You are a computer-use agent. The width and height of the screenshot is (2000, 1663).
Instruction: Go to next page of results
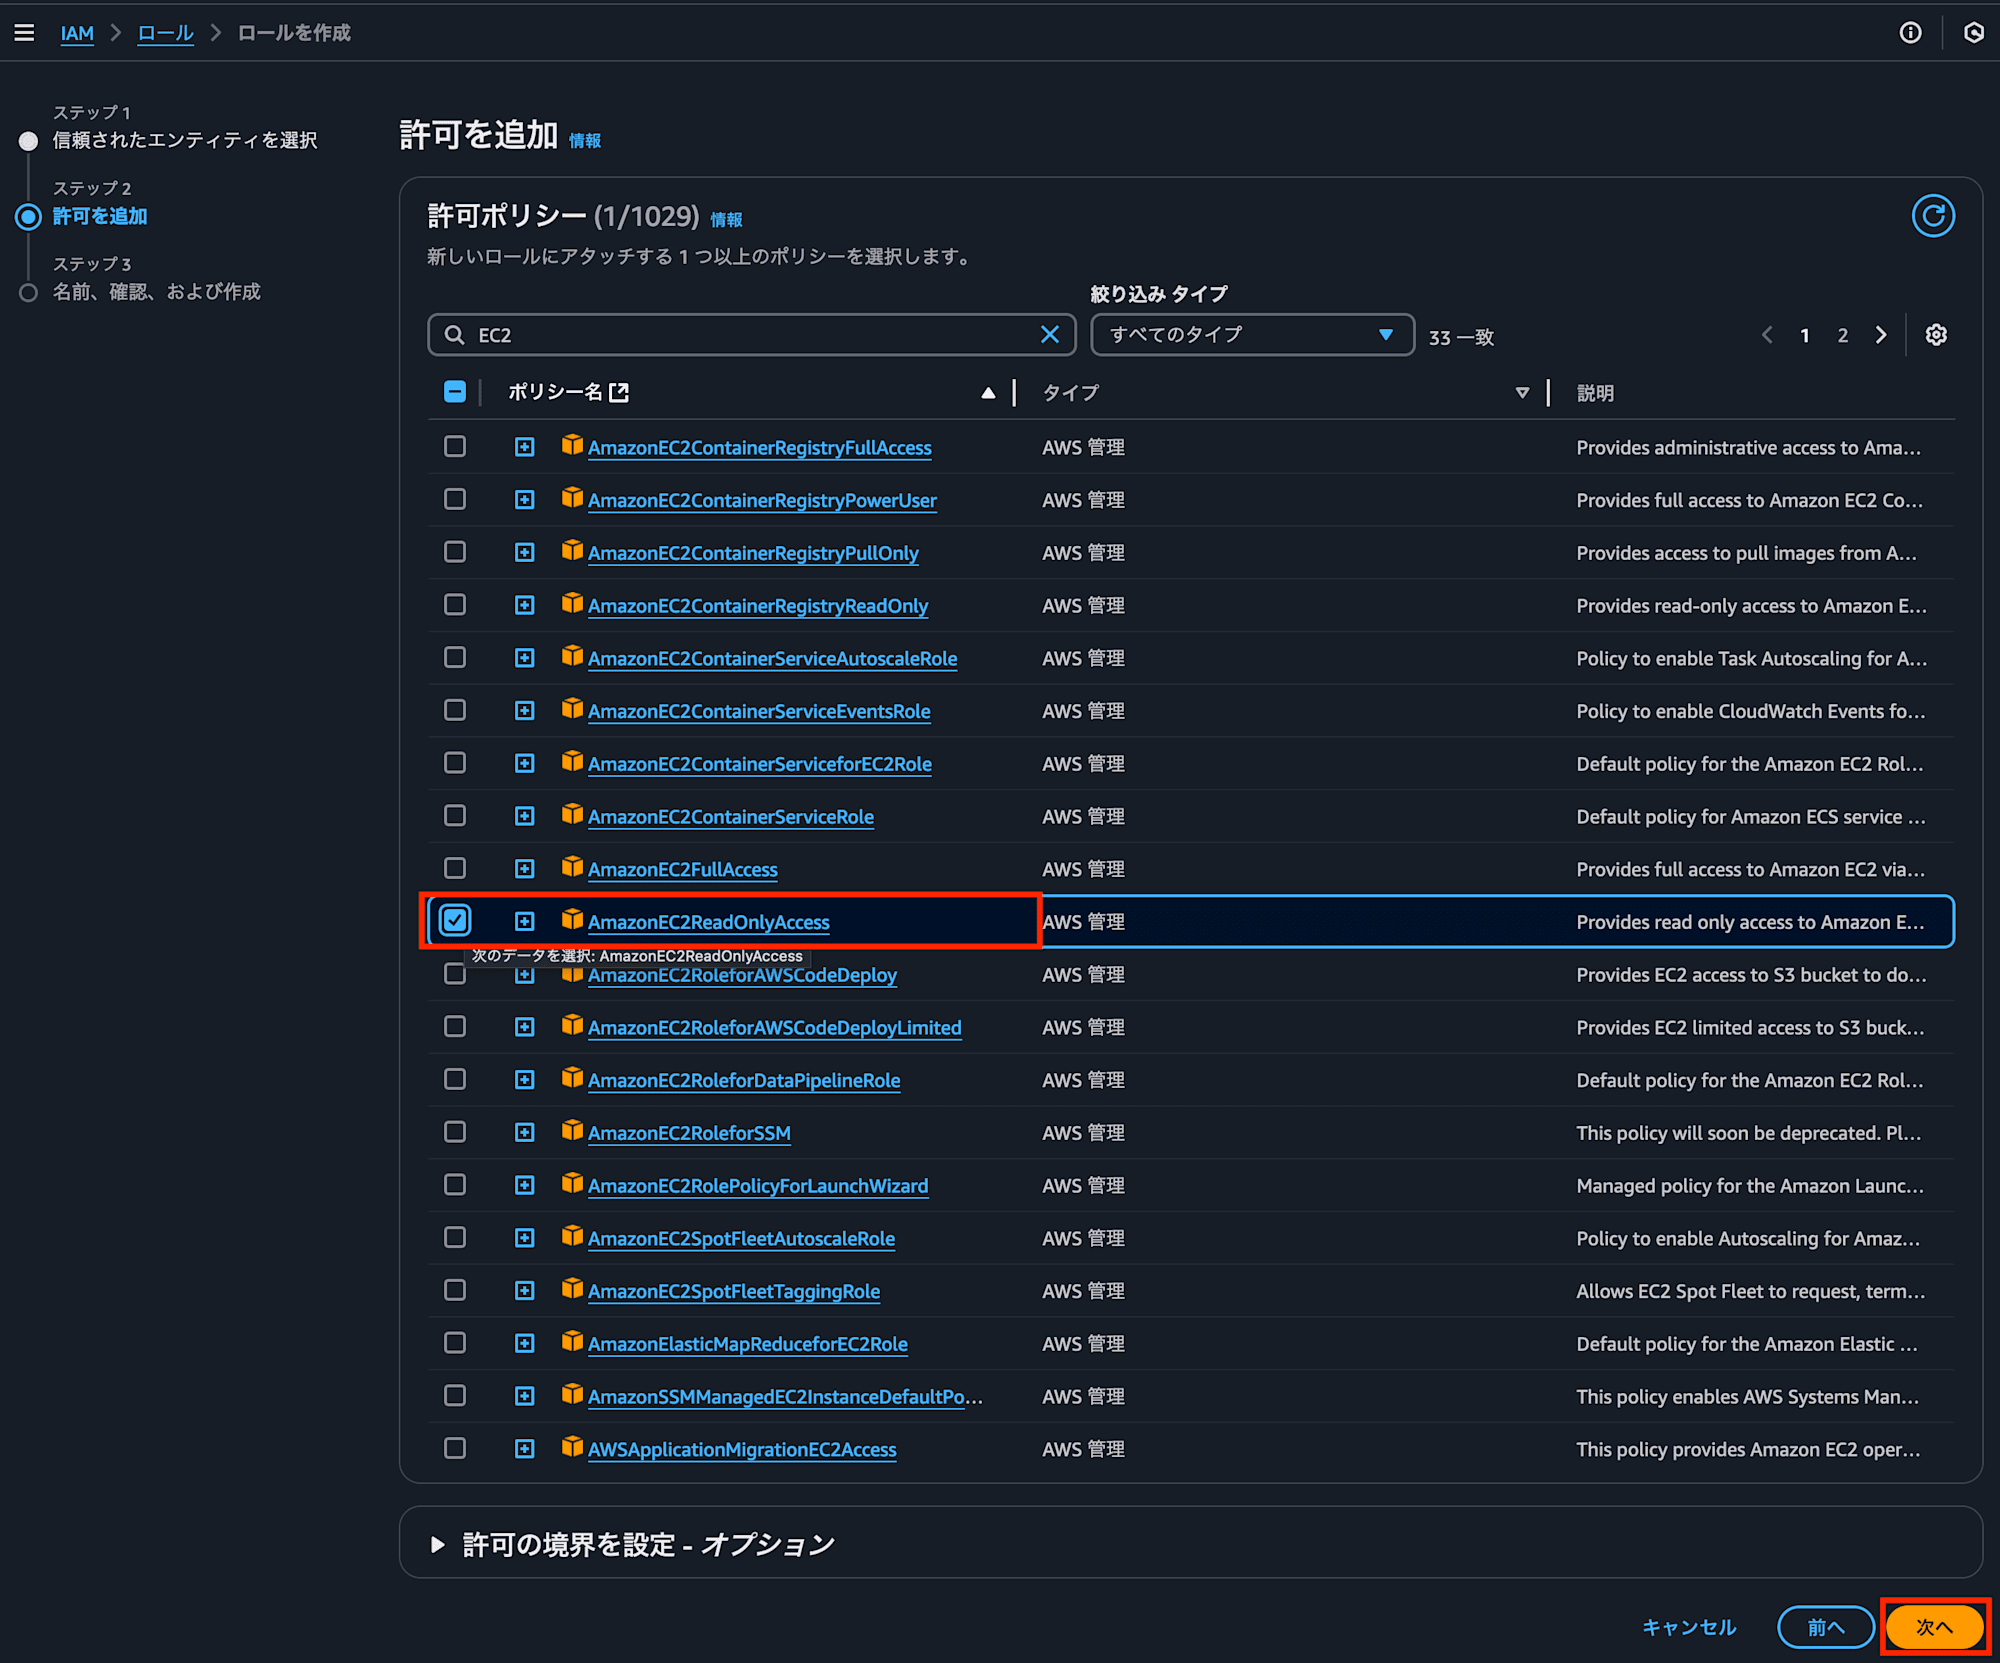pos(1881,335)
